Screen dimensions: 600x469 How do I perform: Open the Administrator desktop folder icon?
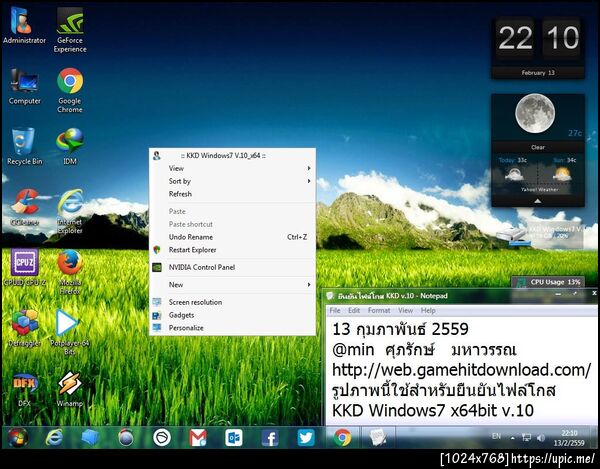tap(24, 25)
